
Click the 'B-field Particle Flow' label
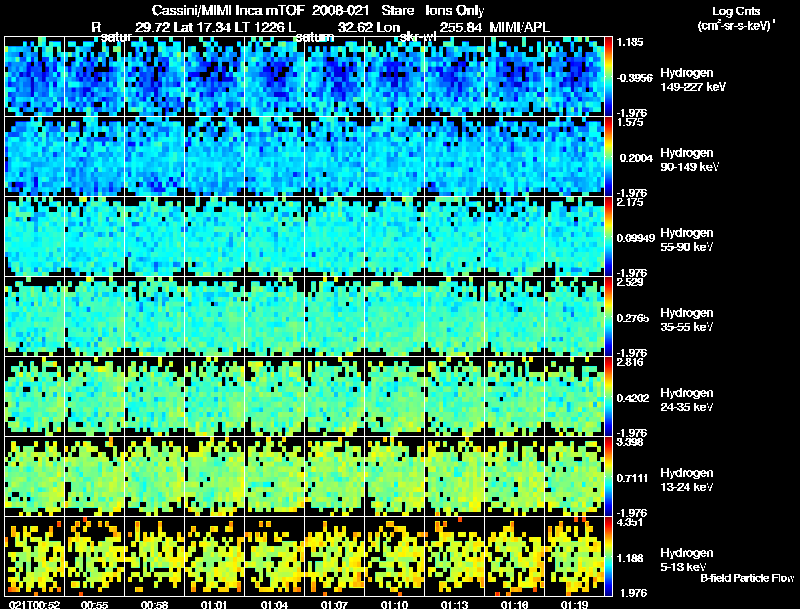(747, 578)
